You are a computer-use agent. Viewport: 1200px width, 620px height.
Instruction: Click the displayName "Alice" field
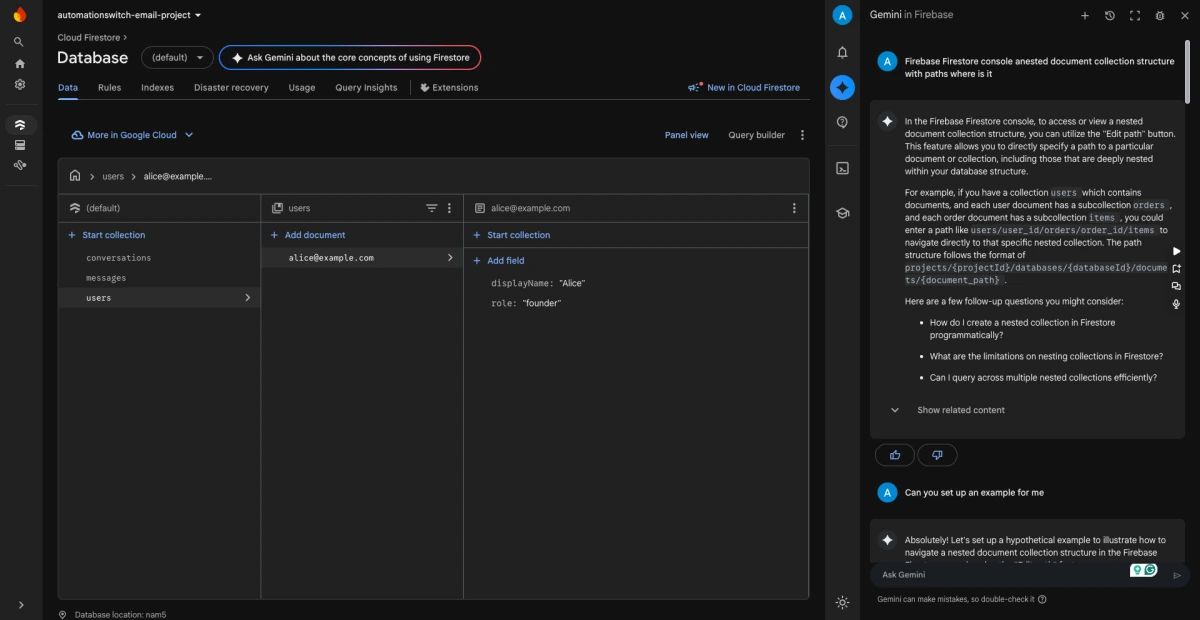click(538, 283)
